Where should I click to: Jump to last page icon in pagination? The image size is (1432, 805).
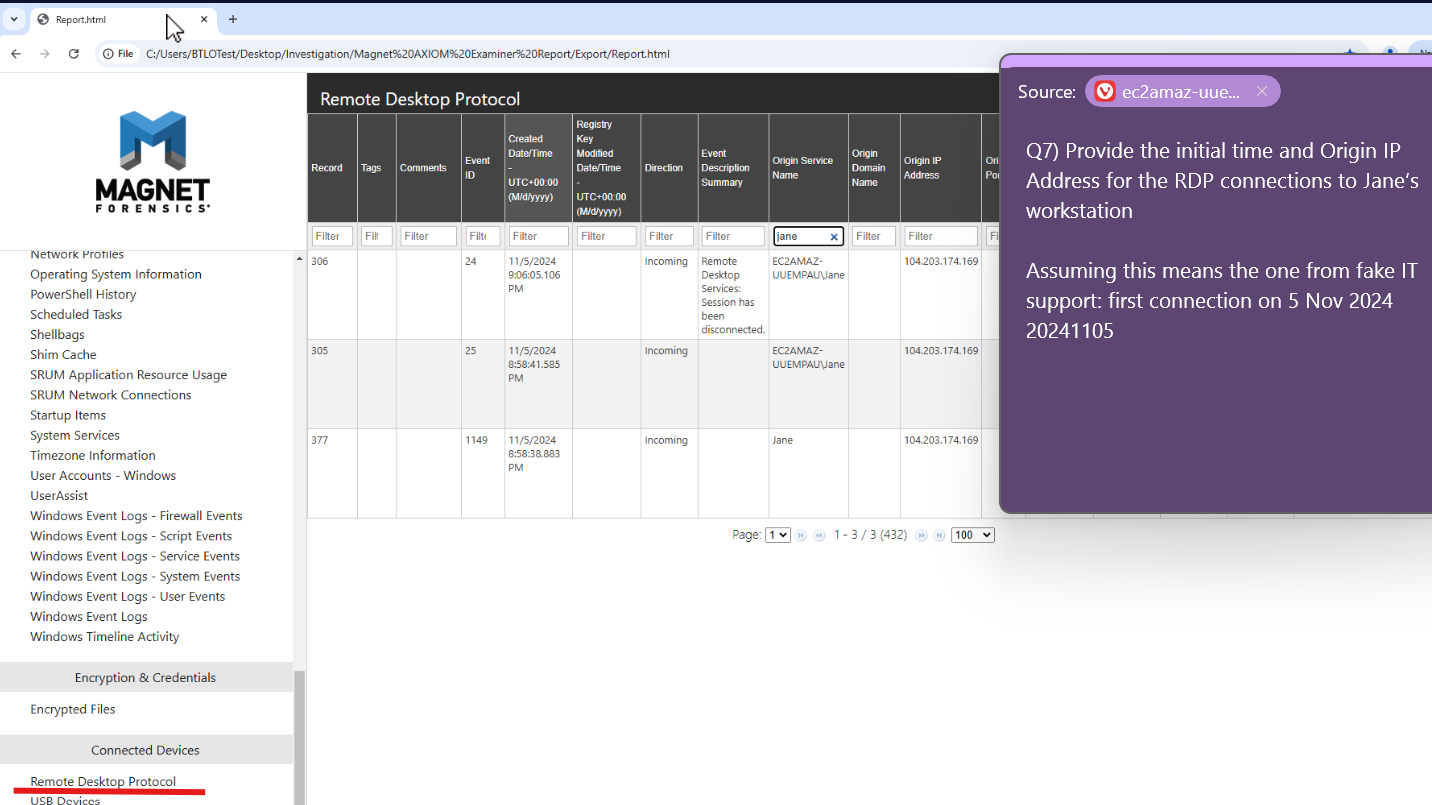[x=939, y=536]
